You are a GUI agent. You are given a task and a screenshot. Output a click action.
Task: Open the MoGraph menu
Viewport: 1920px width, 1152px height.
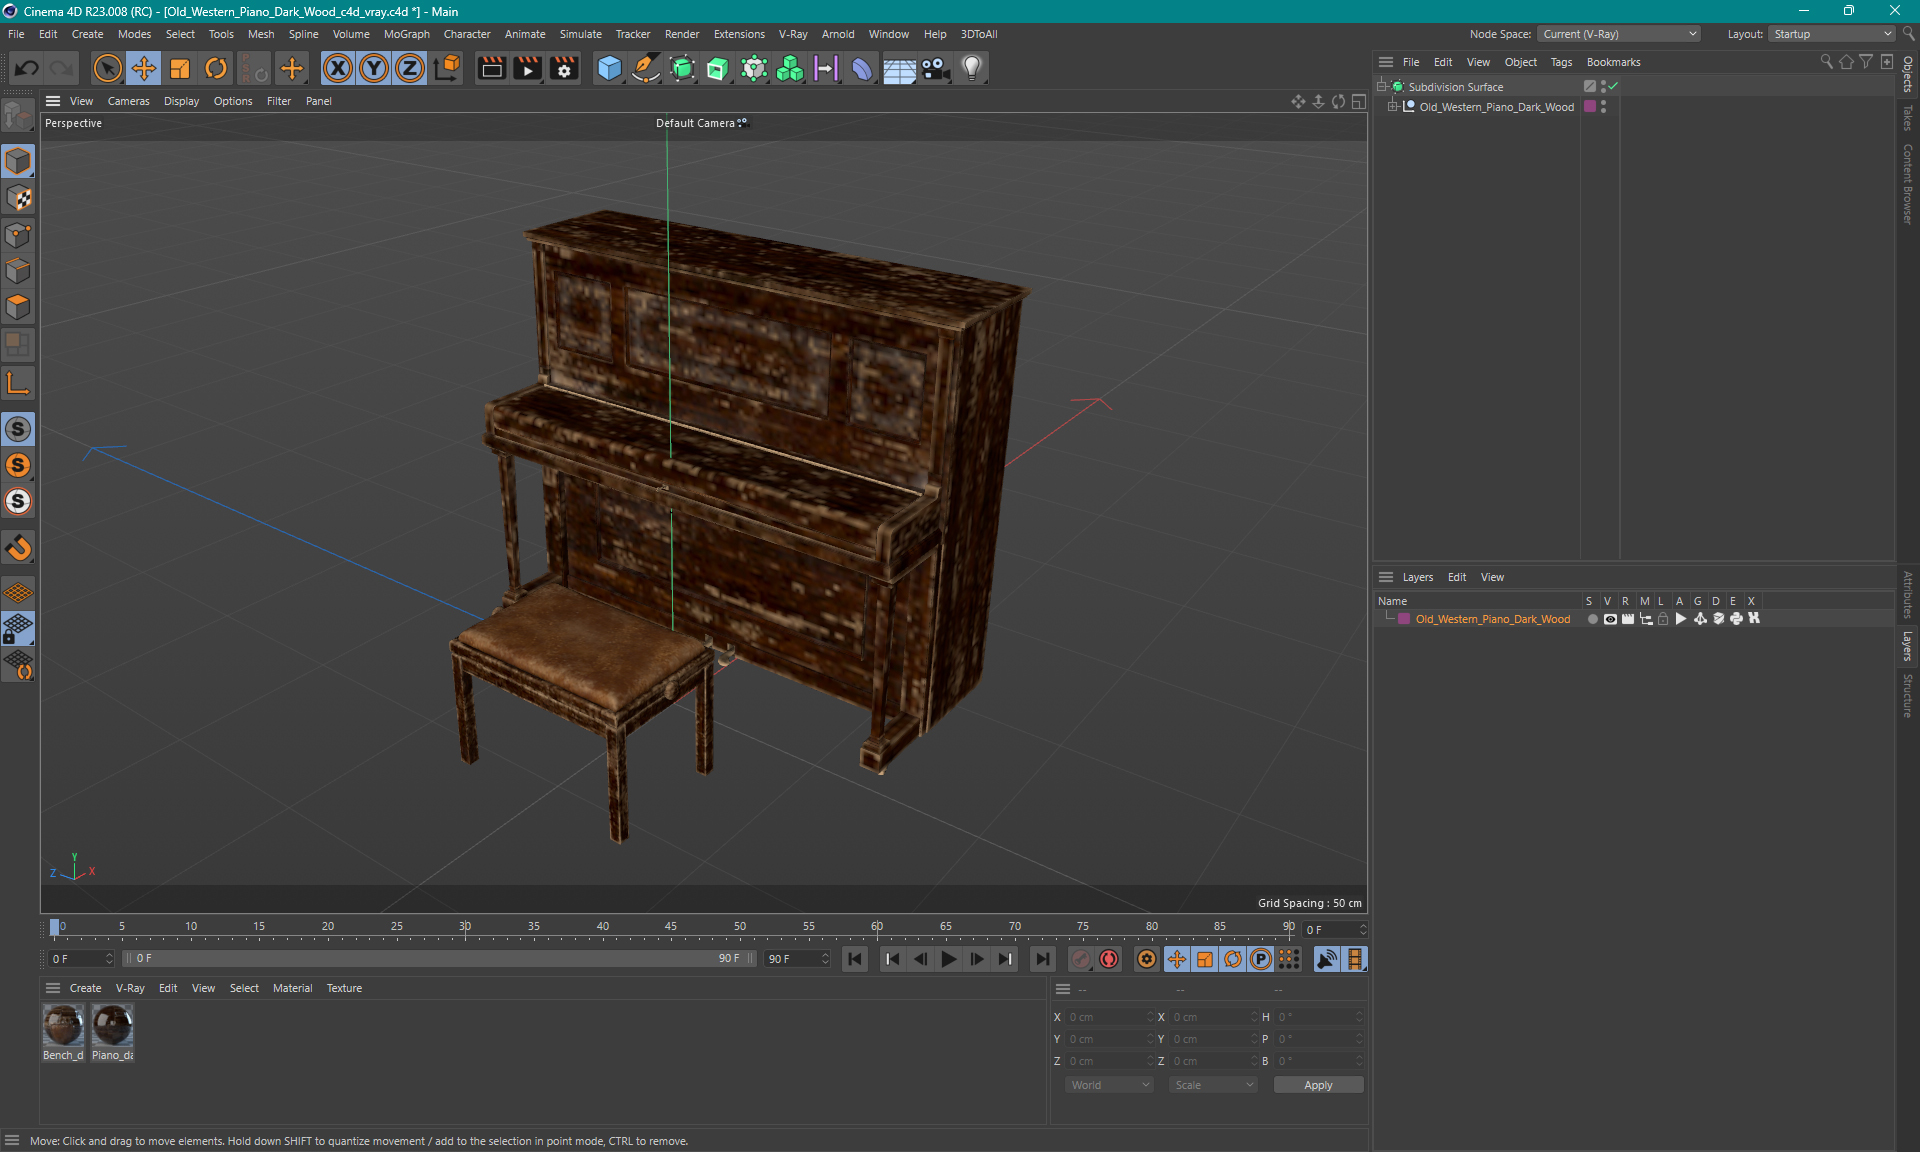click(406, 34)
